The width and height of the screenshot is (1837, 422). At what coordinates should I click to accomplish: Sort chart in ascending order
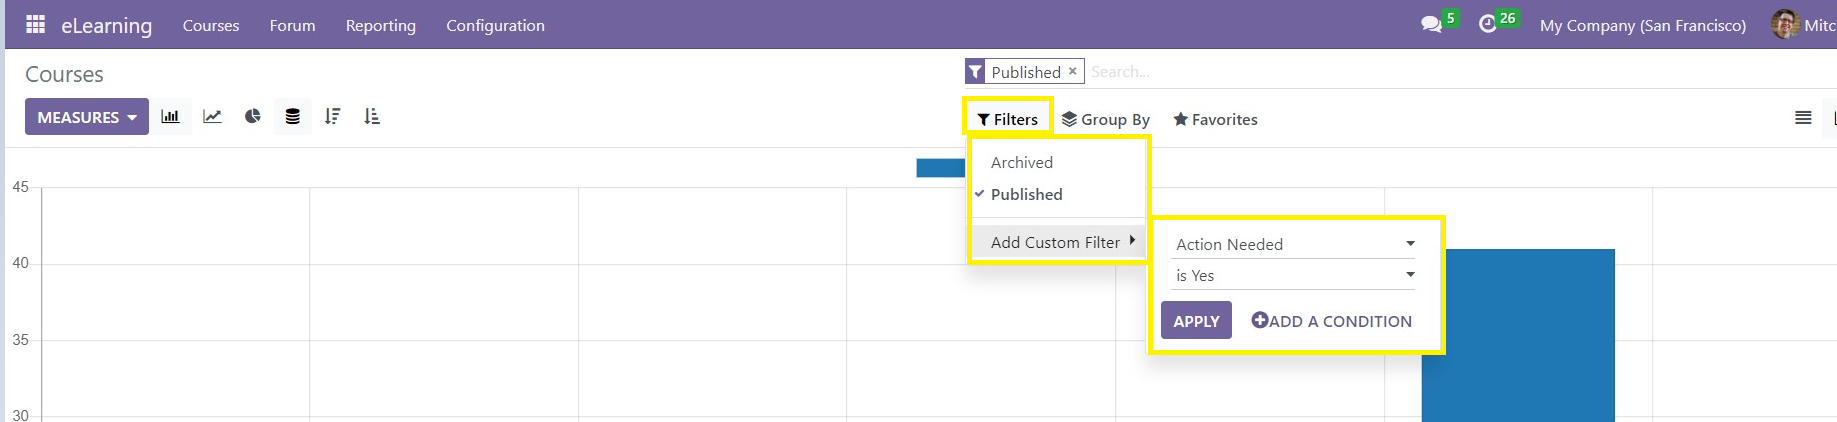tap(372, 116)
